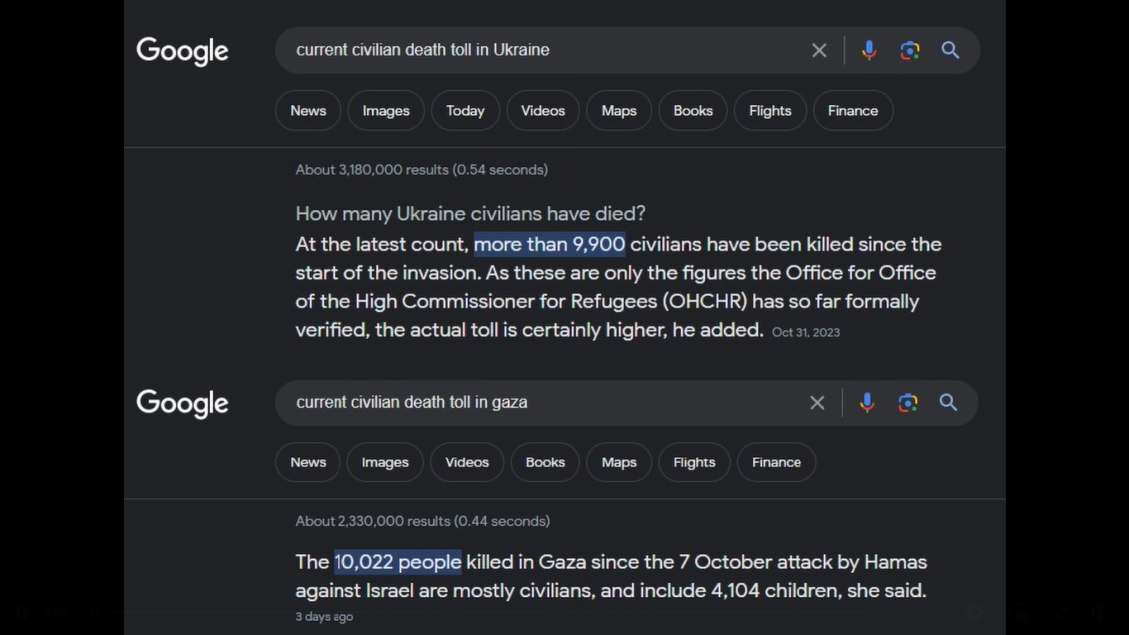Screen dimensions: 1129x635
Task: Open Images filter under Gaza search
Action: click(x=384, y=462)
